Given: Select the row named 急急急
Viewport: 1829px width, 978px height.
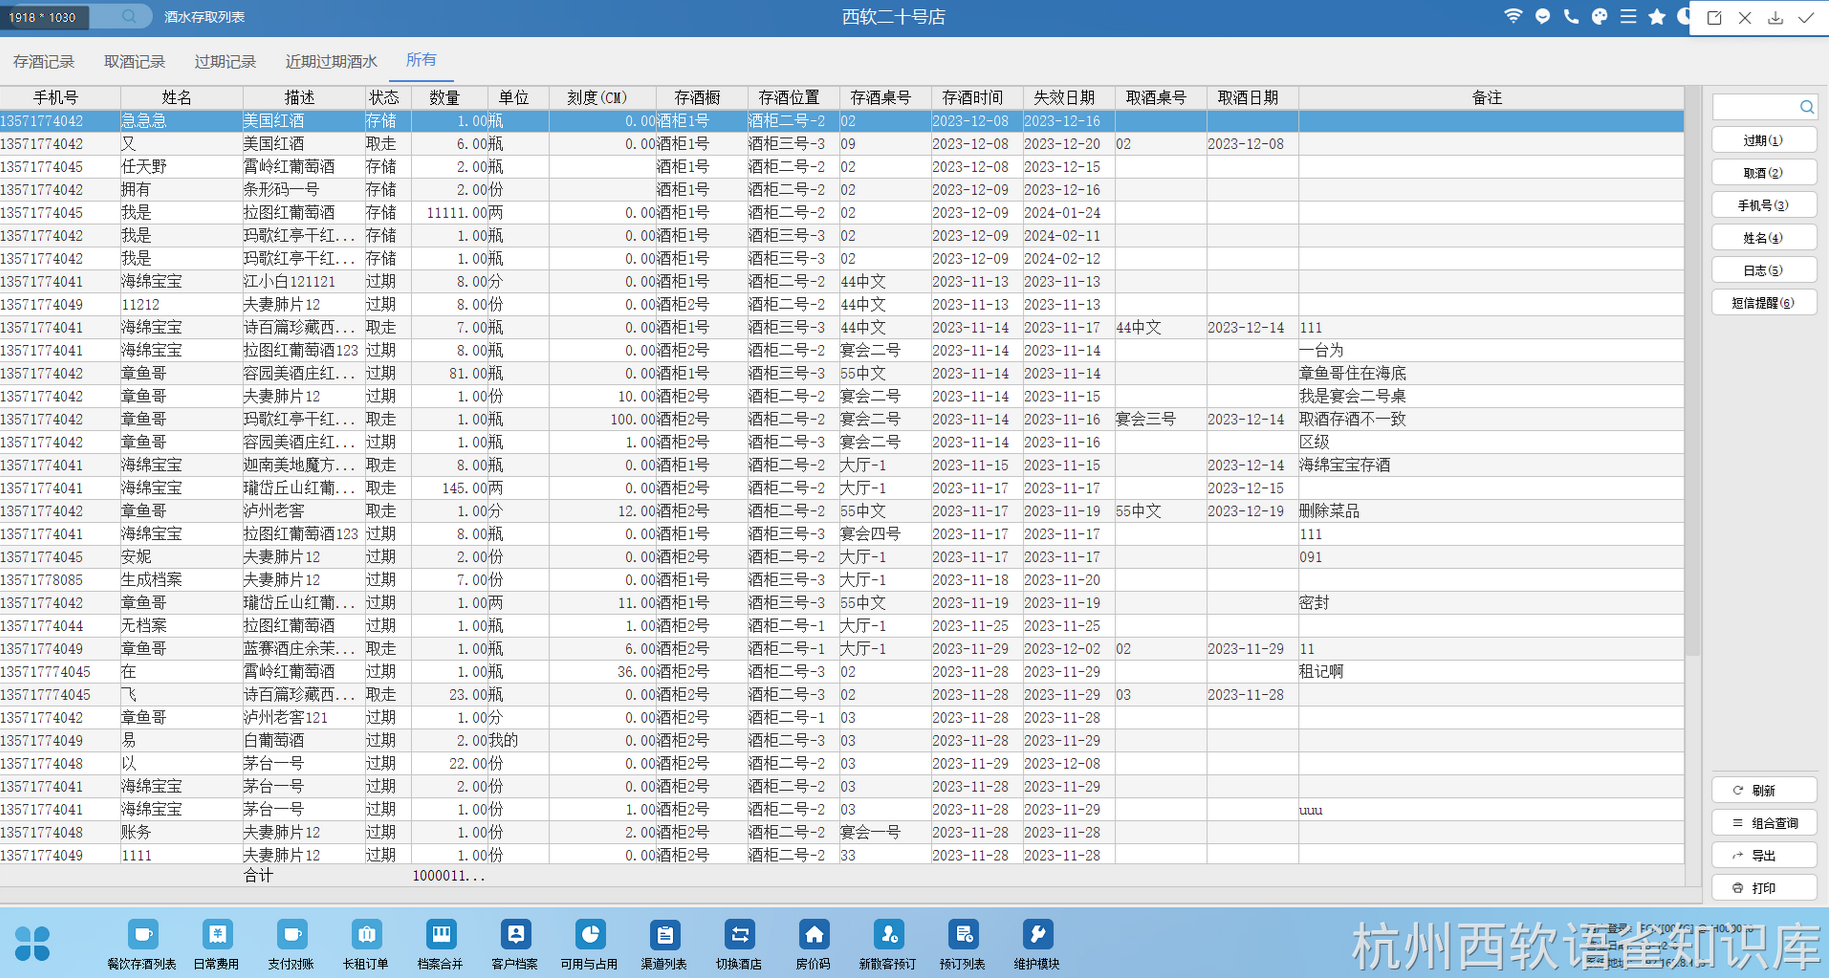Looking at the screenshot, I should click(842, 121).
